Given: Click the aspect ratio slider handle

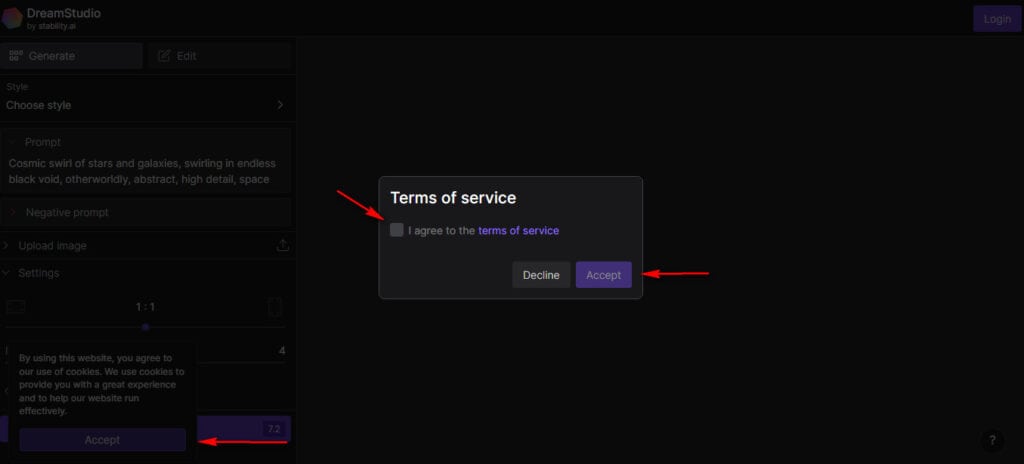Looking at the screenshot, I should click(x=145, y=327).
